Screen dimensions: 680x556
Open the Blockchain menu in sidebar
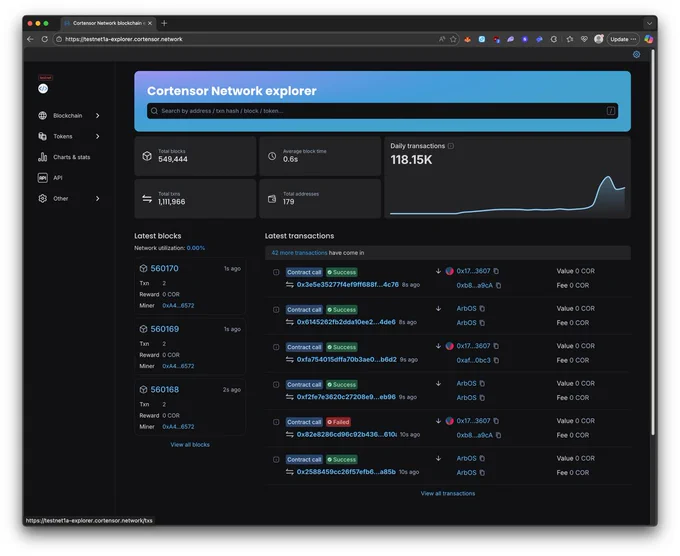[69, 115]
